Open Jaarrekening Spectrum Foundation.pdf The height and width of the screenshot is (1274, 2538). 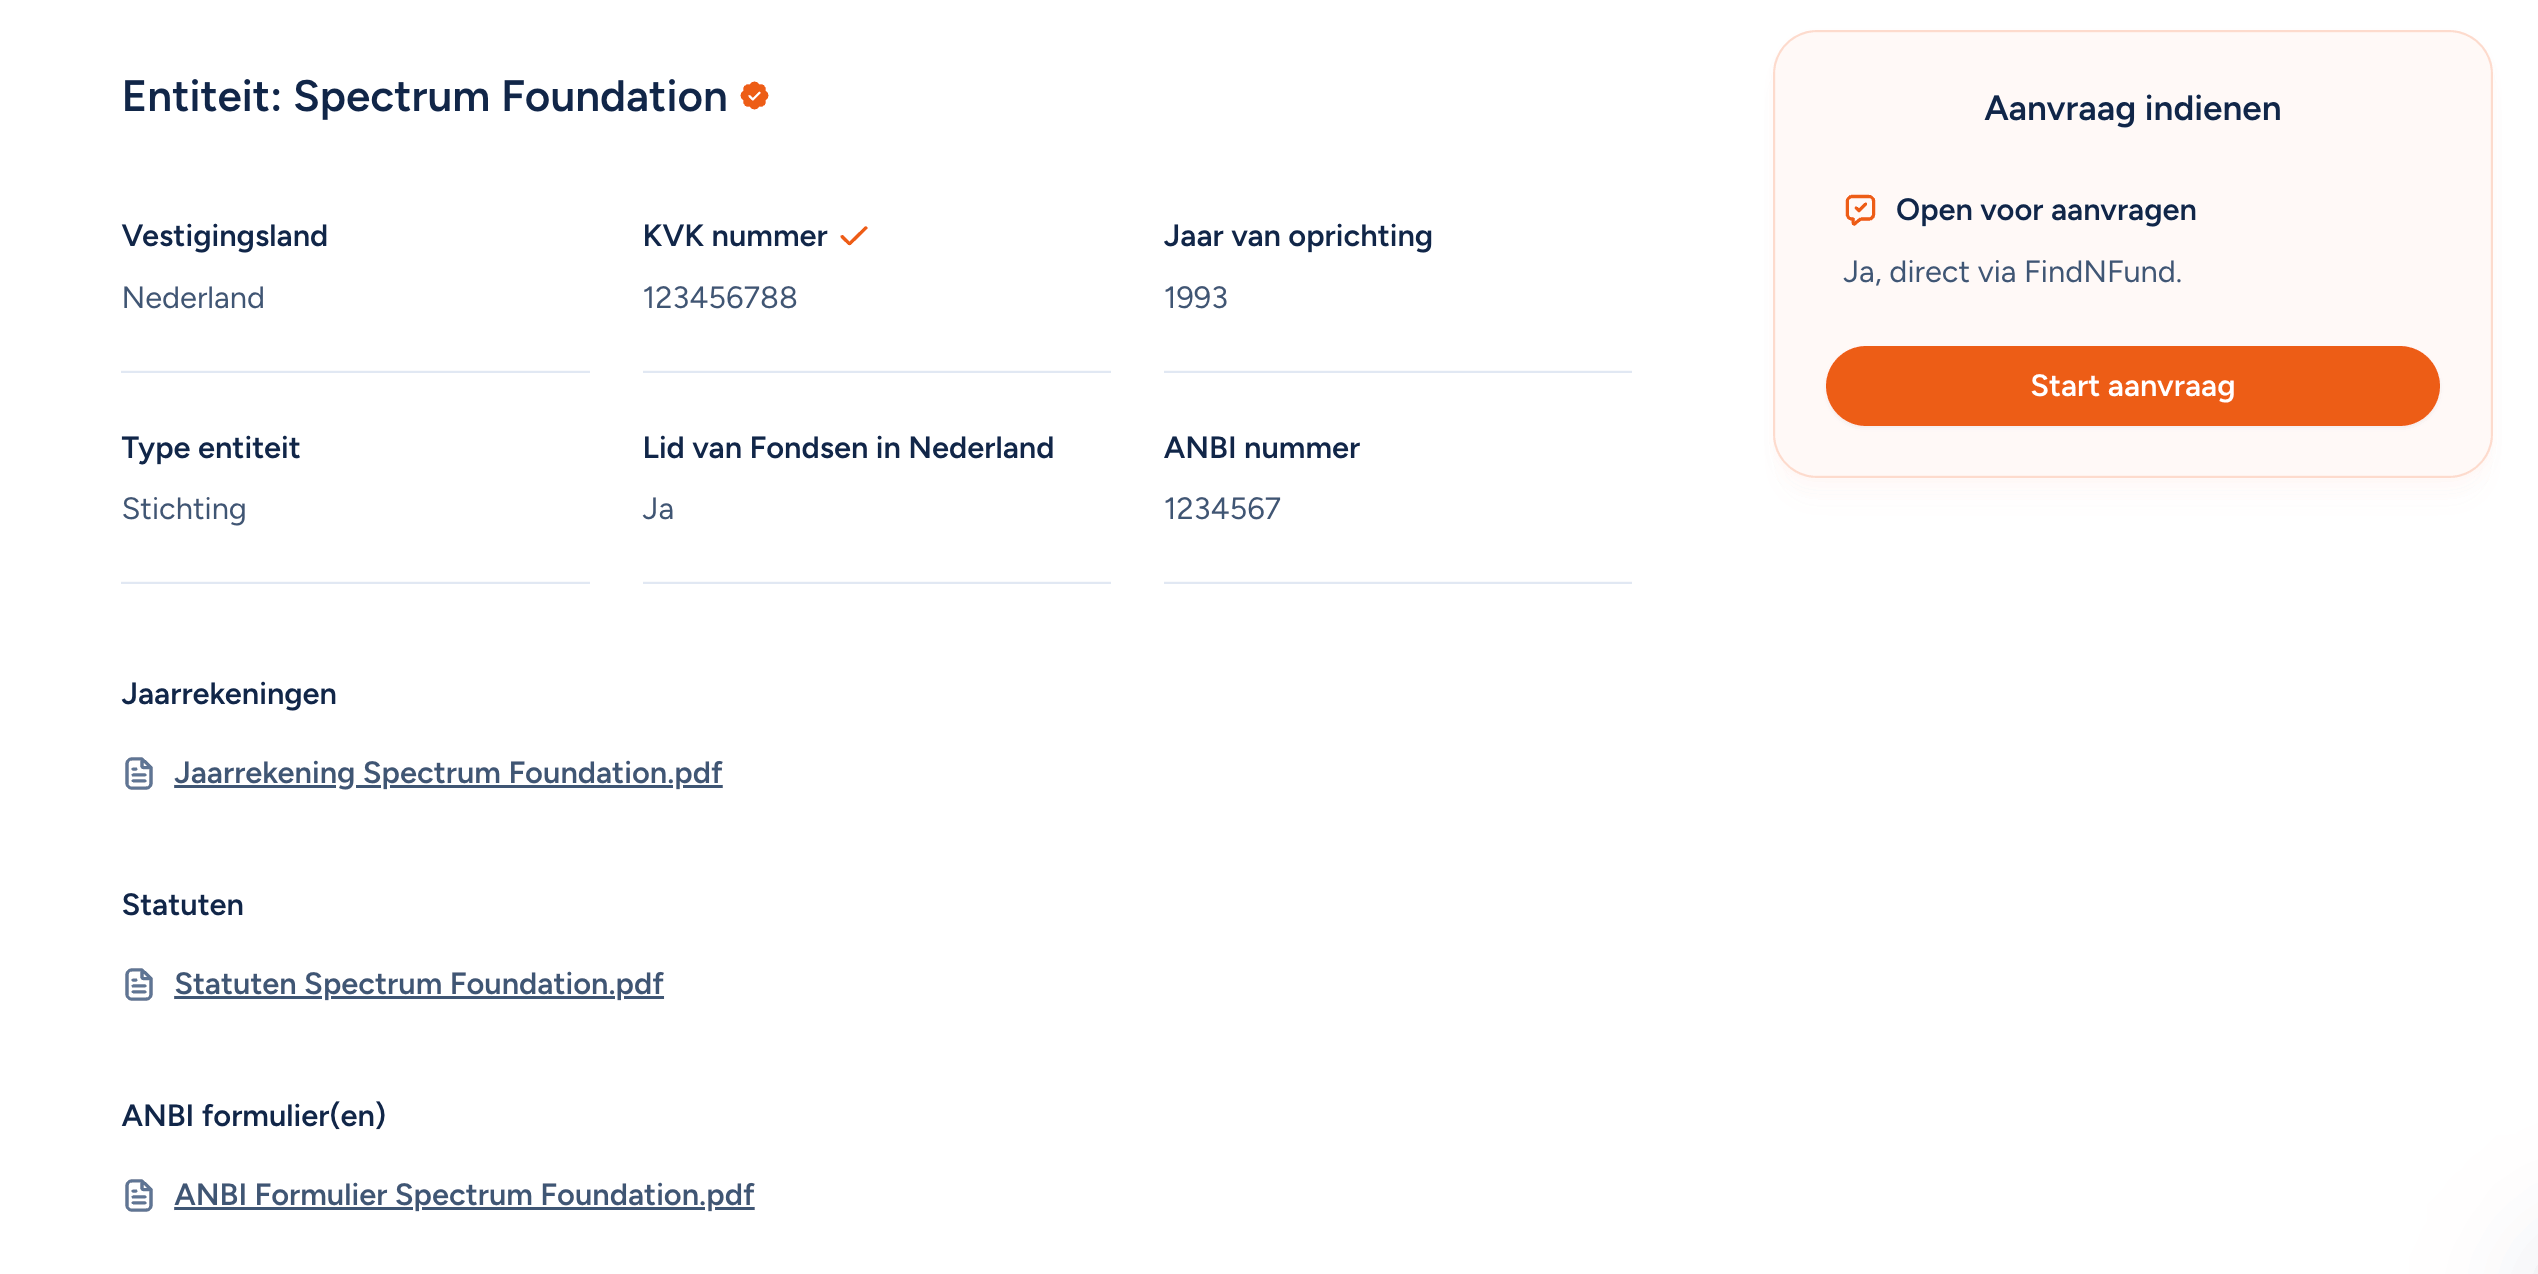448,772
